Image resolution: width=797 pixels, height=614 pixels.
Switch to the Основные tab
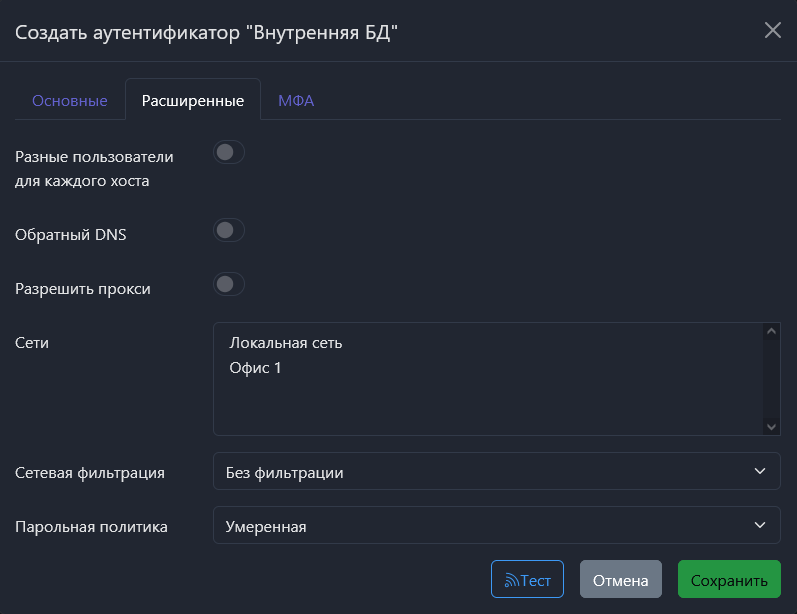tap(70, 101)
